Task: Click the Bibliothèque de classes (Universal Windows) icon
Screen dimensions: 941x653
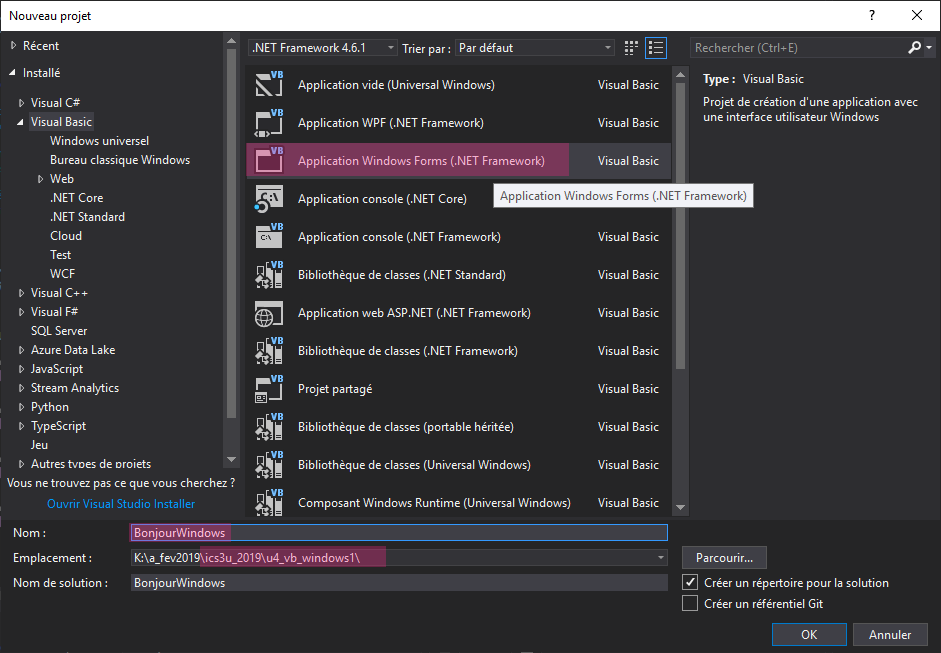Action: pyautogui.click(x=269, y=465)
